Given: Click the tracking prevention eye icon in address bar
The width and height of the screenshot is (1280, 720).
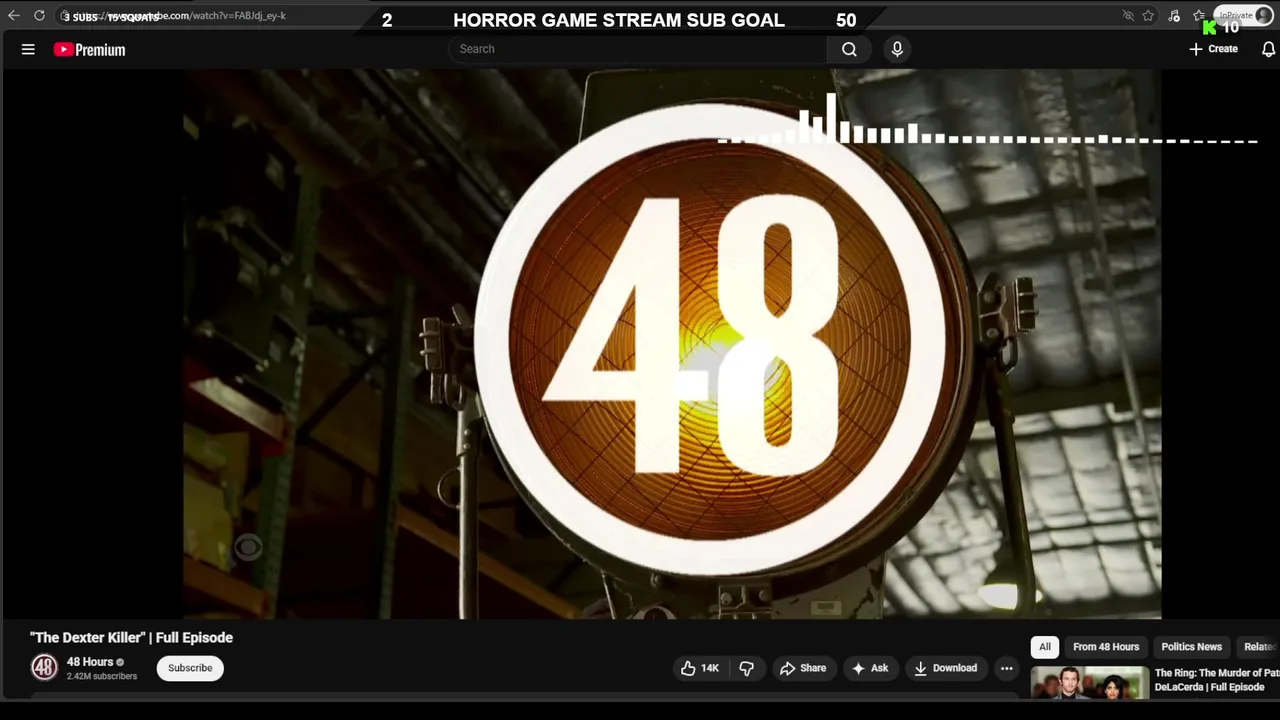Looking at the screenshot, I should 1128,16.
